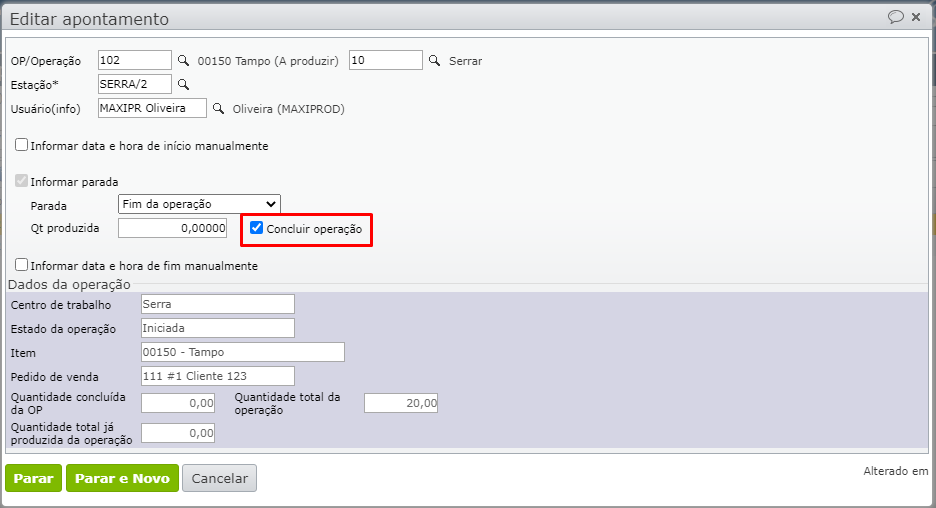Click the Usuário field with MAXIPR Oliveira
Viewport: 936px width, 508px height.
pos(152,108)
